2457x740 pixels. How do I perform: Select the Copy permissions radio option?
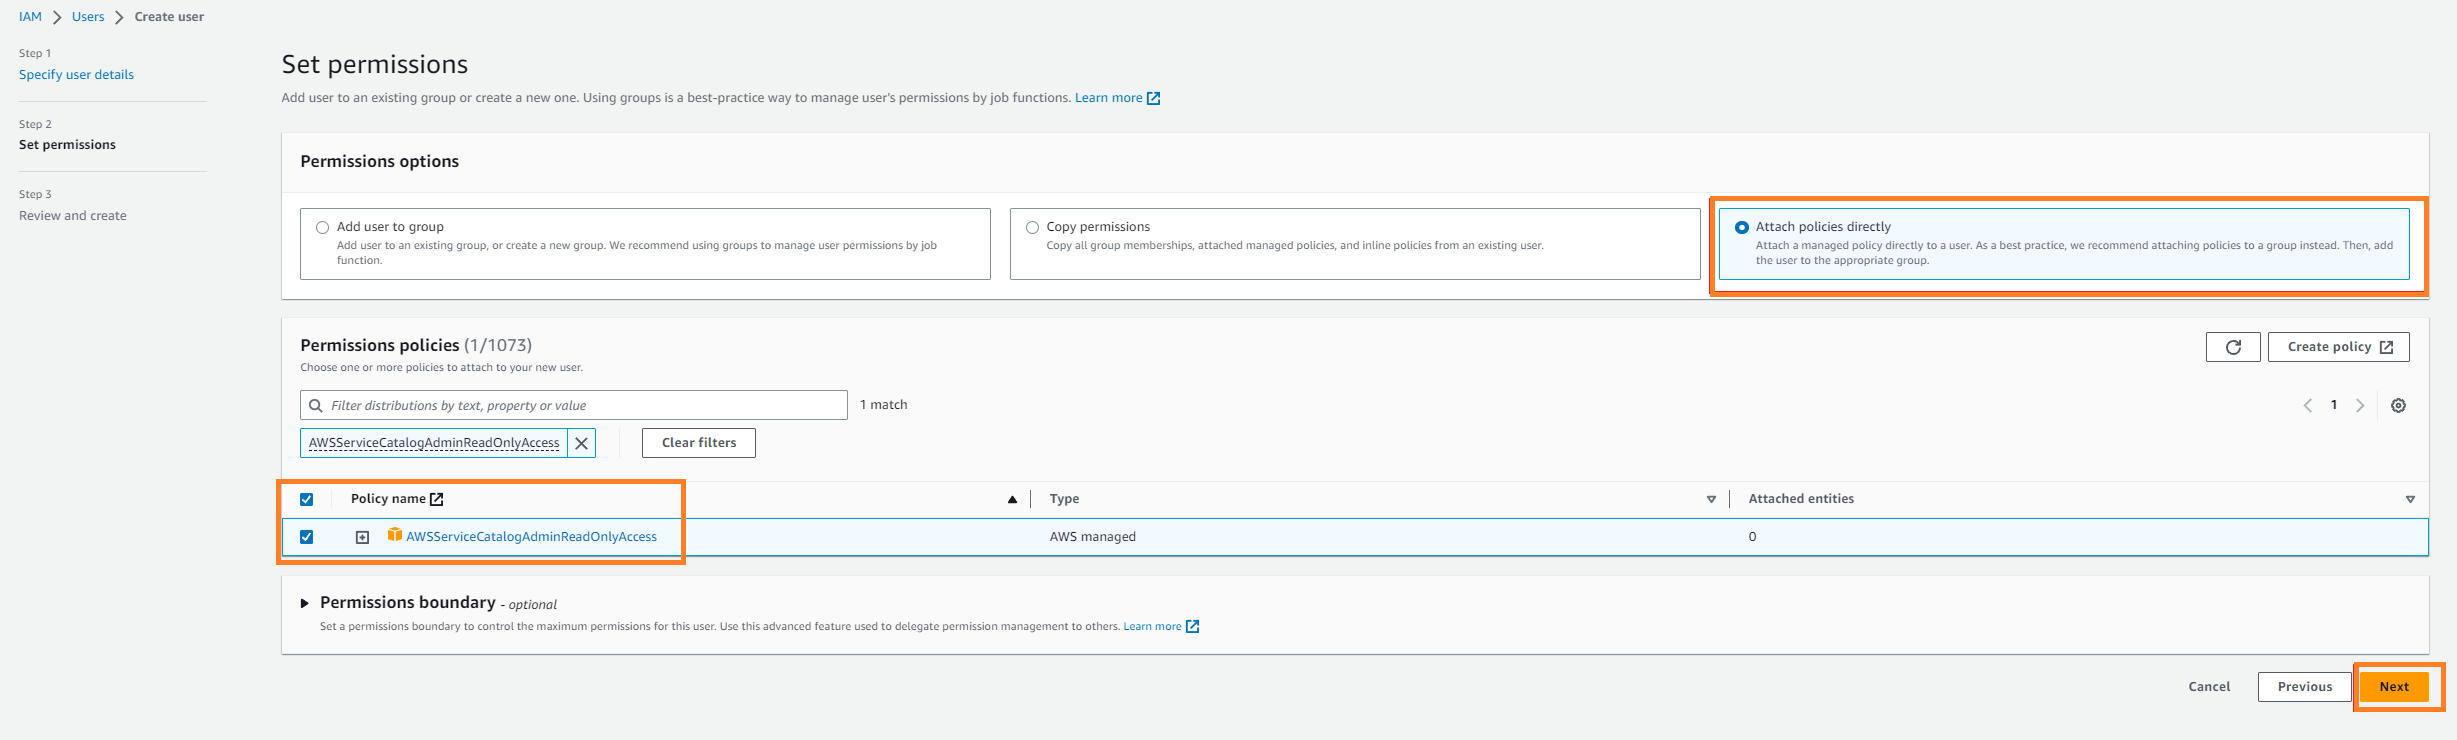[1032, 227]
